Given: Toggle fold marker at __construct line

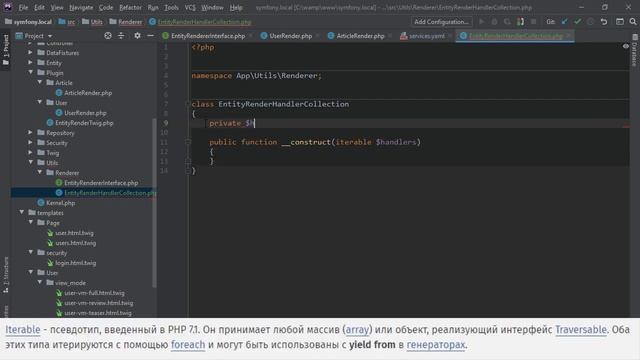Looking at the screenshot, I should click(188, 142).
